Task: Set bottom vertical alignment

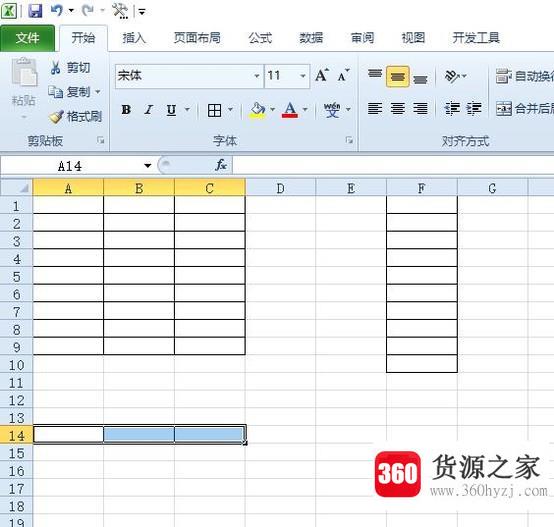Action: tap(420, 78)
